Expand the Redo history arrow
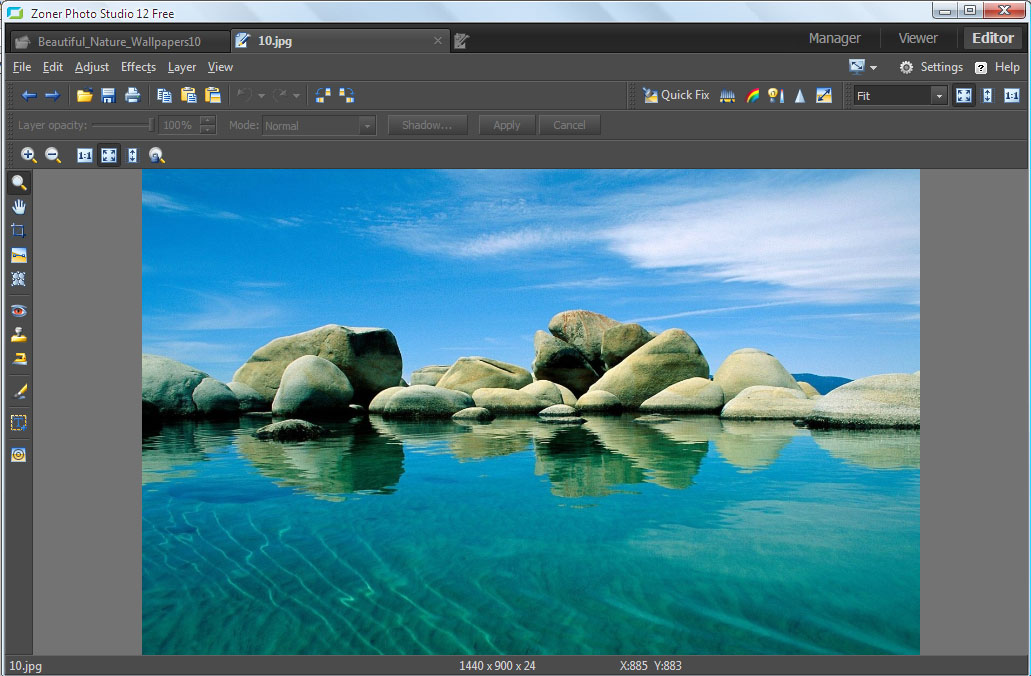 [297, 96]
